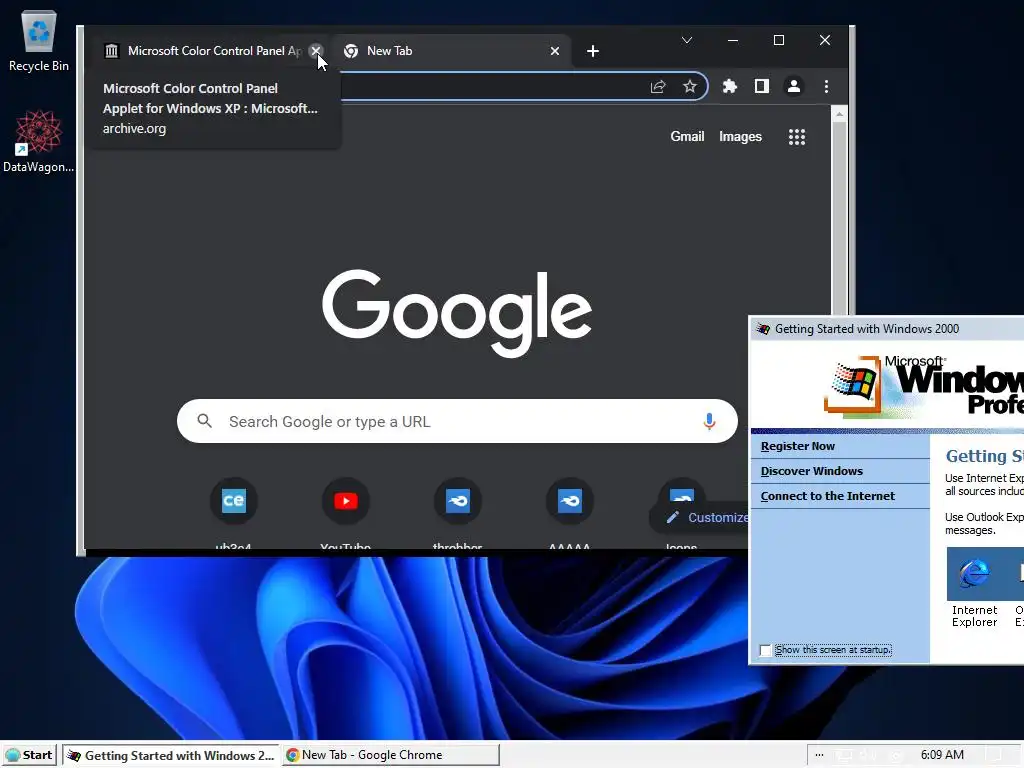Click the magnifier icon in search box
Viewport: 1024px width, 768px height.
(x=204, y=421)
